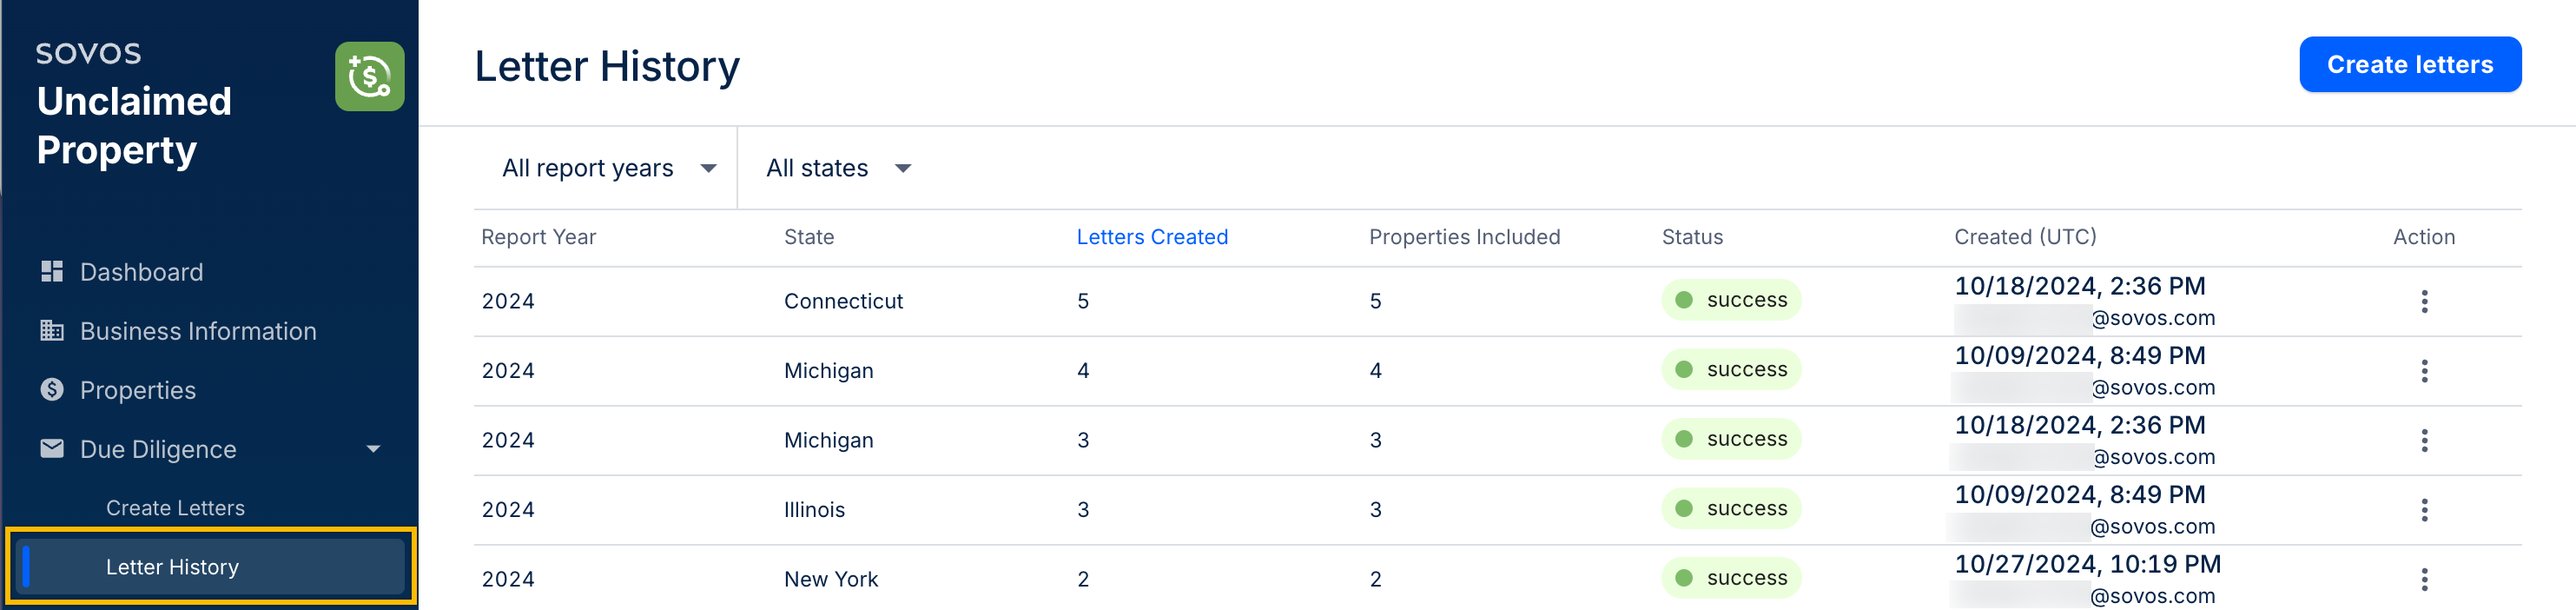This screenshot has width=2576, height=610.
Task: Click the Business Information building icon
Action: 52,330
